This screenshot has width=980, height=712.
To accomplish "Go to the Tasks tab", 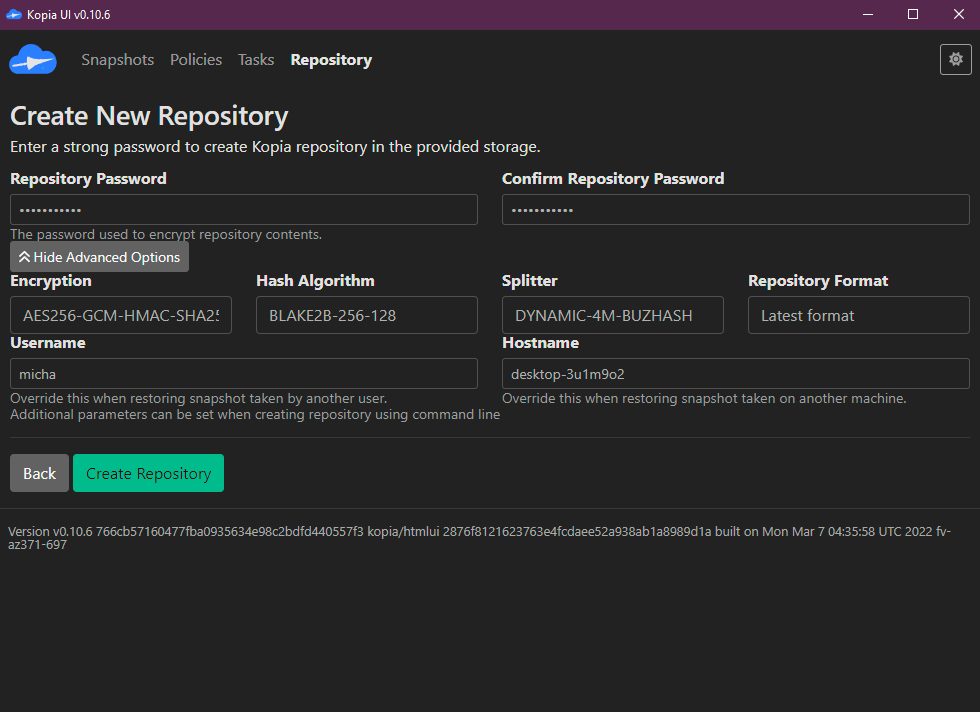I will [256, 60].
